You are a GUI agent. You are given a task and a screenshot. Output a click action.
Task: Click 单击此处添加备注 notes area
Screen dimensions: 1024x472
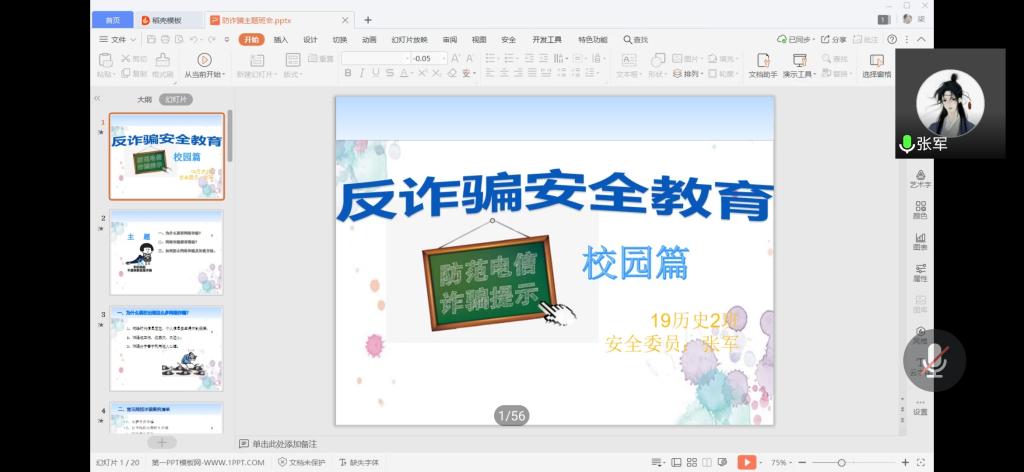click(284, 443)
